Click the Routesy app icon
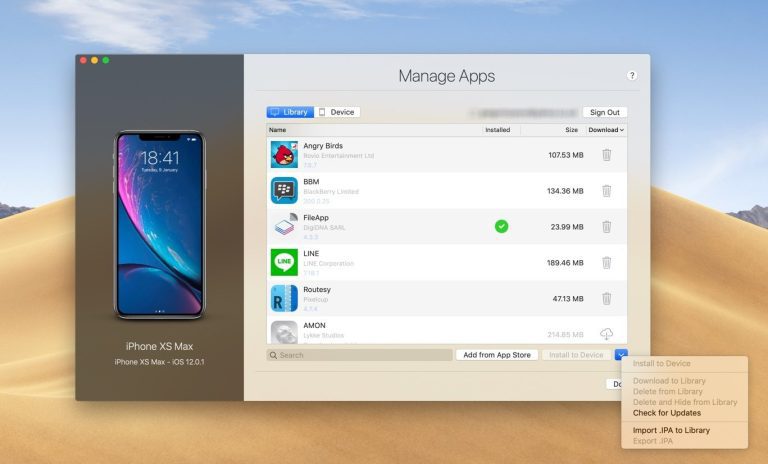This screenshot has height=464, width=768. 284,298
